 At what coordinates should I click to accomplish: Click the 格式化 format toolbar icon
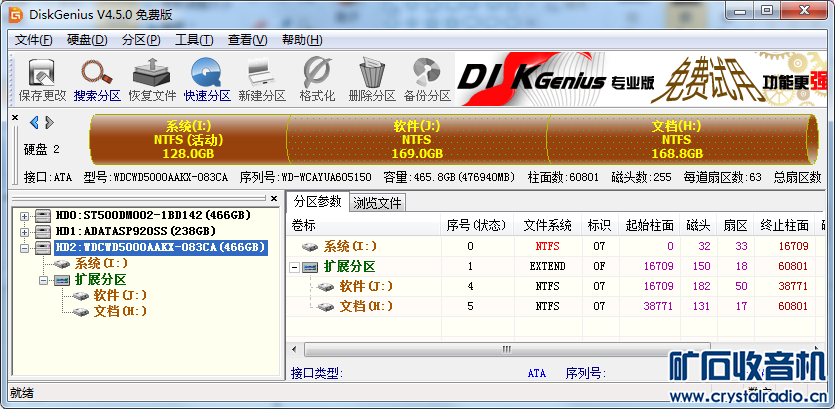pos(317,80)
